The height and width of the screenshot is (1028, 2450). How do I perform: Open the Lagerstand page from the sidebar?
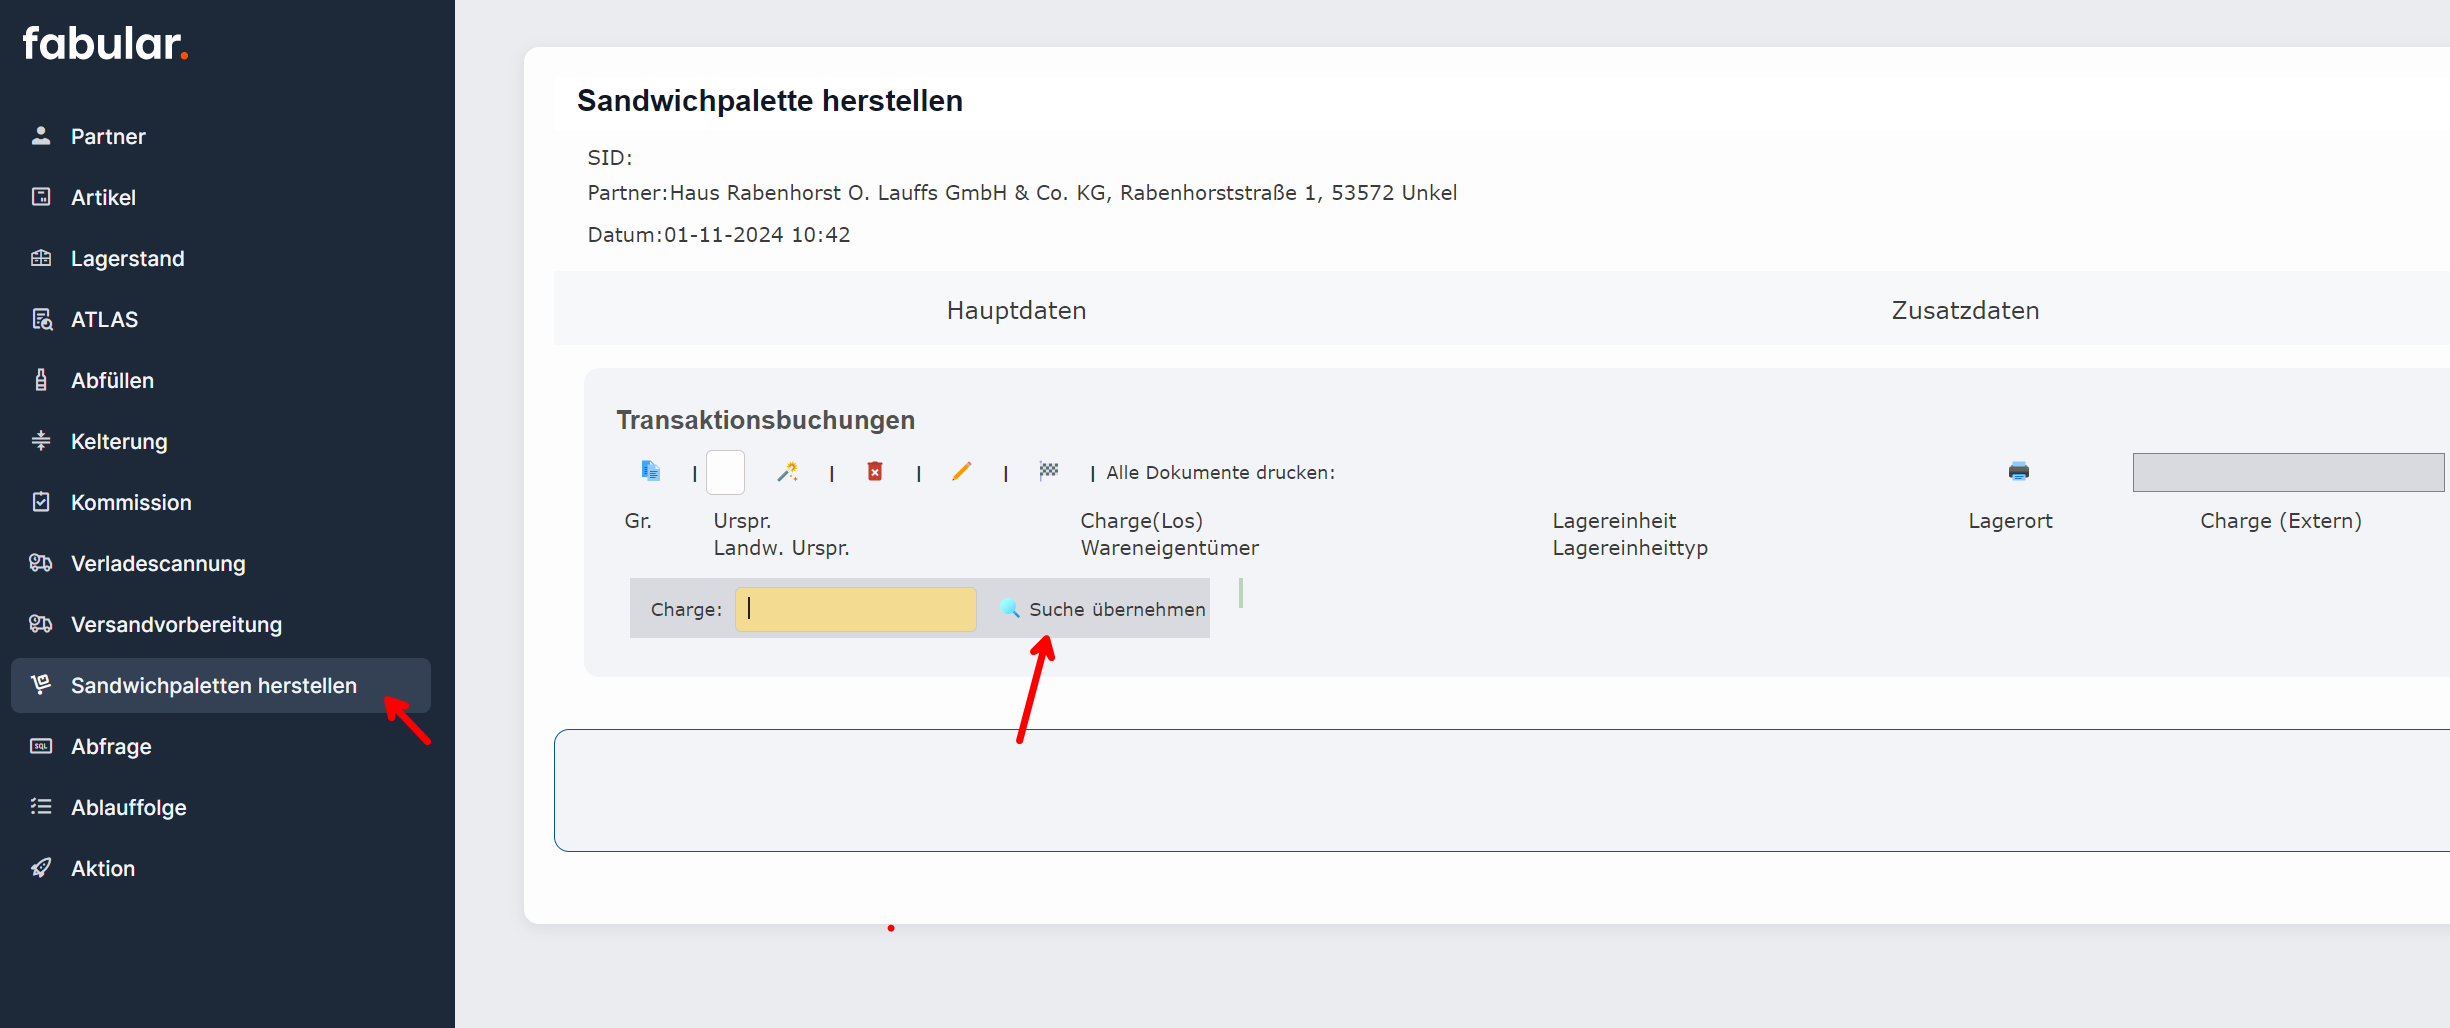pos(127,258)
